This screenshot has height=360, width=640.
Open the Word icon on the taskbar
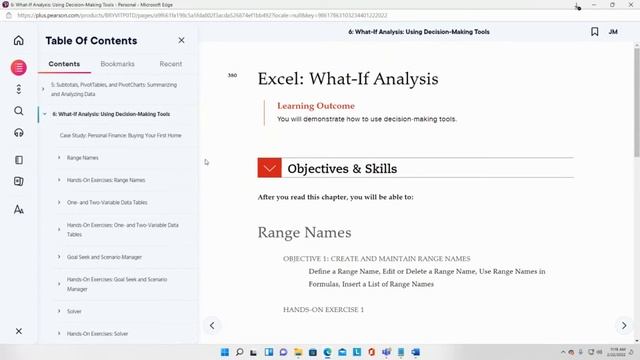[x=416, y=352]
